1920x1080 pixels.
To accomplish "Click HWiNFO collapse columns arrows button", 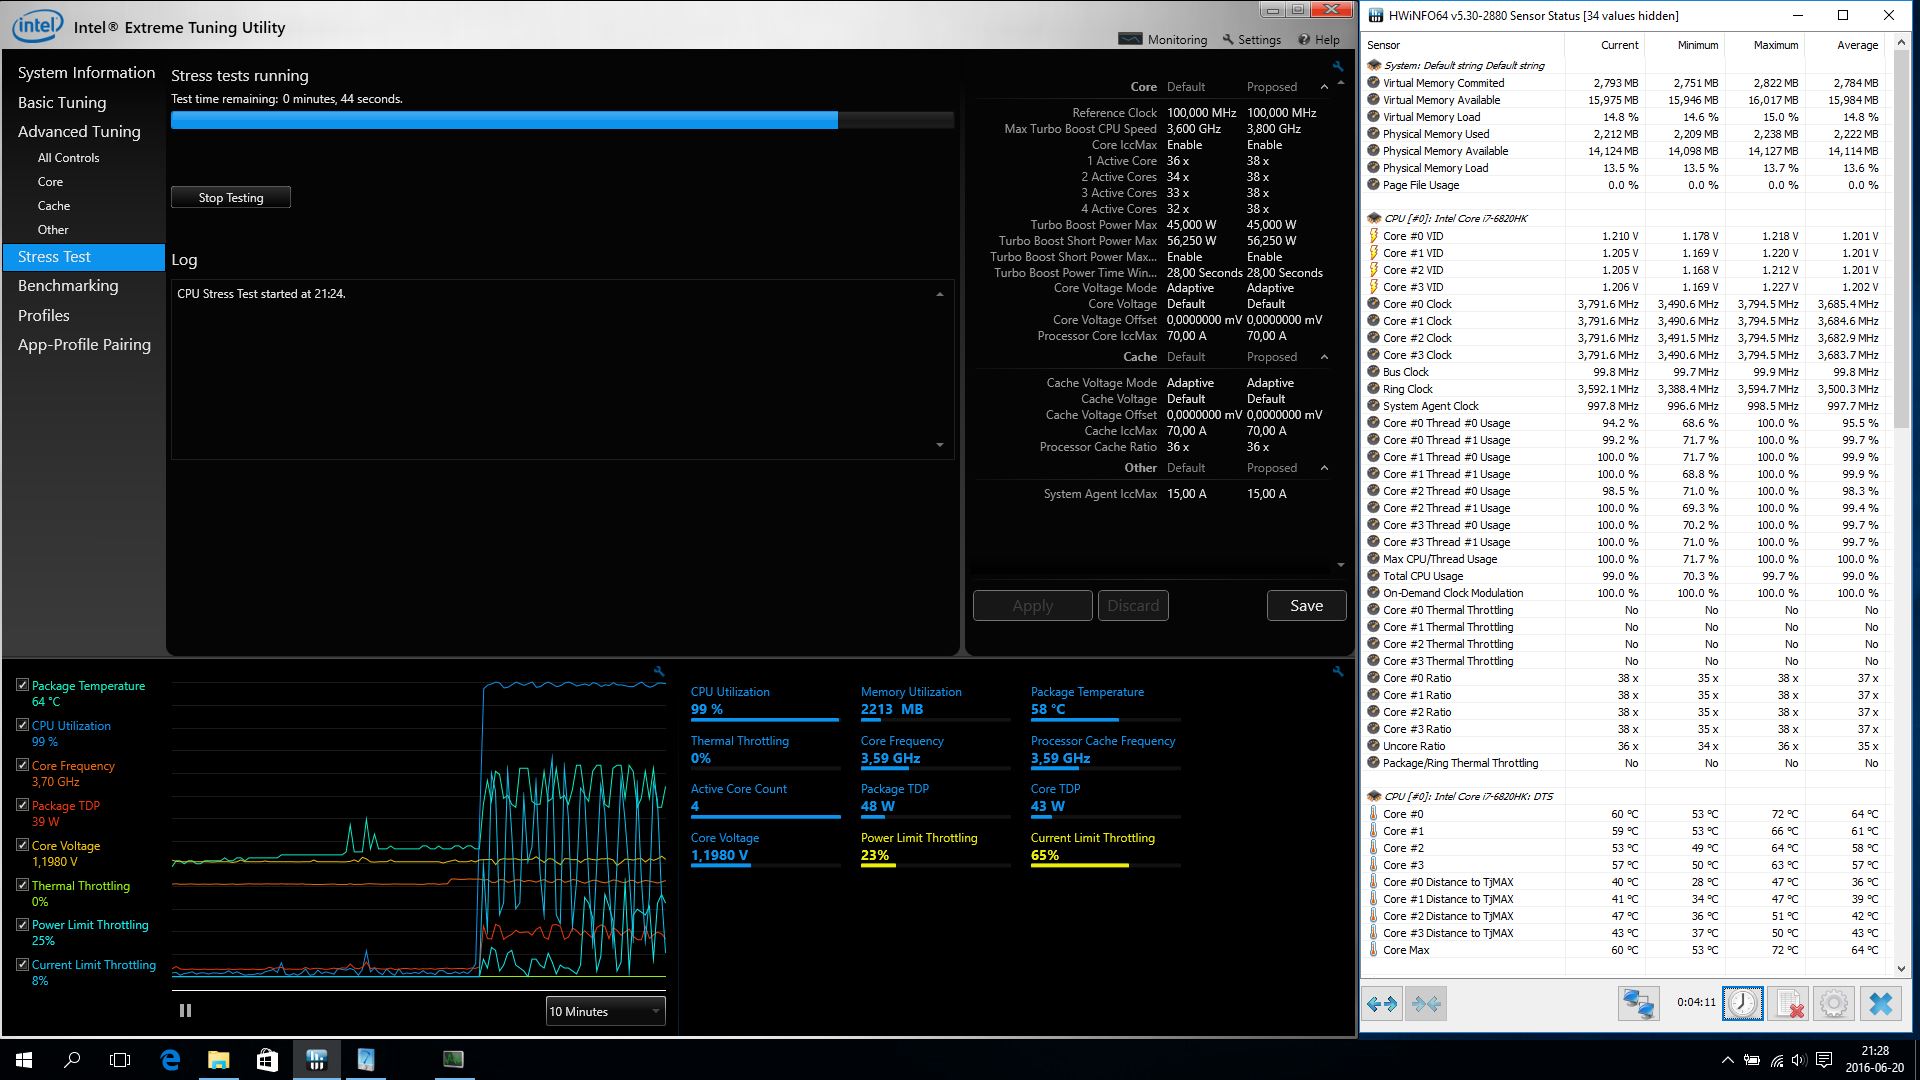I will (1426, 1003).
